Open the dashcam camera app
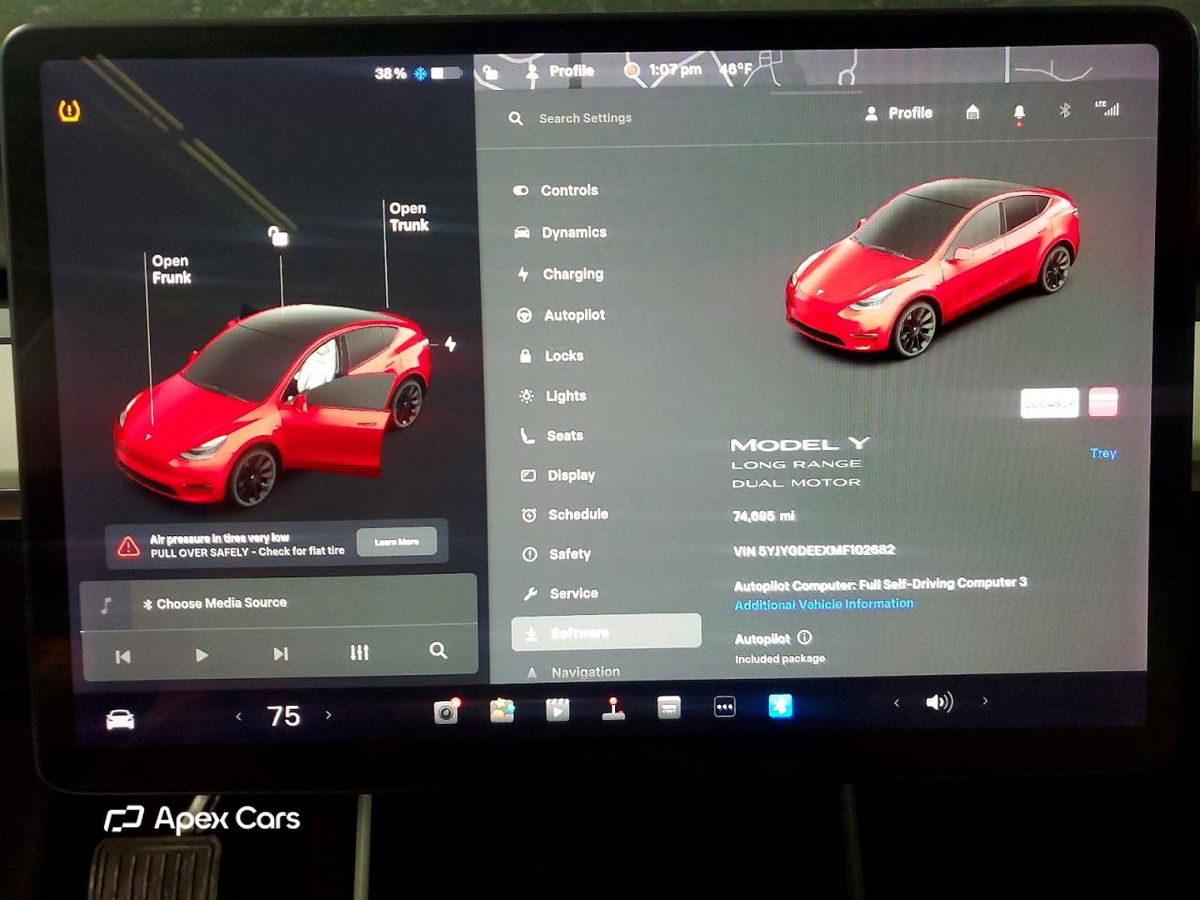The width and height of the screenshot is (1200, 900). pyautogui.click(x=446, y=710)
